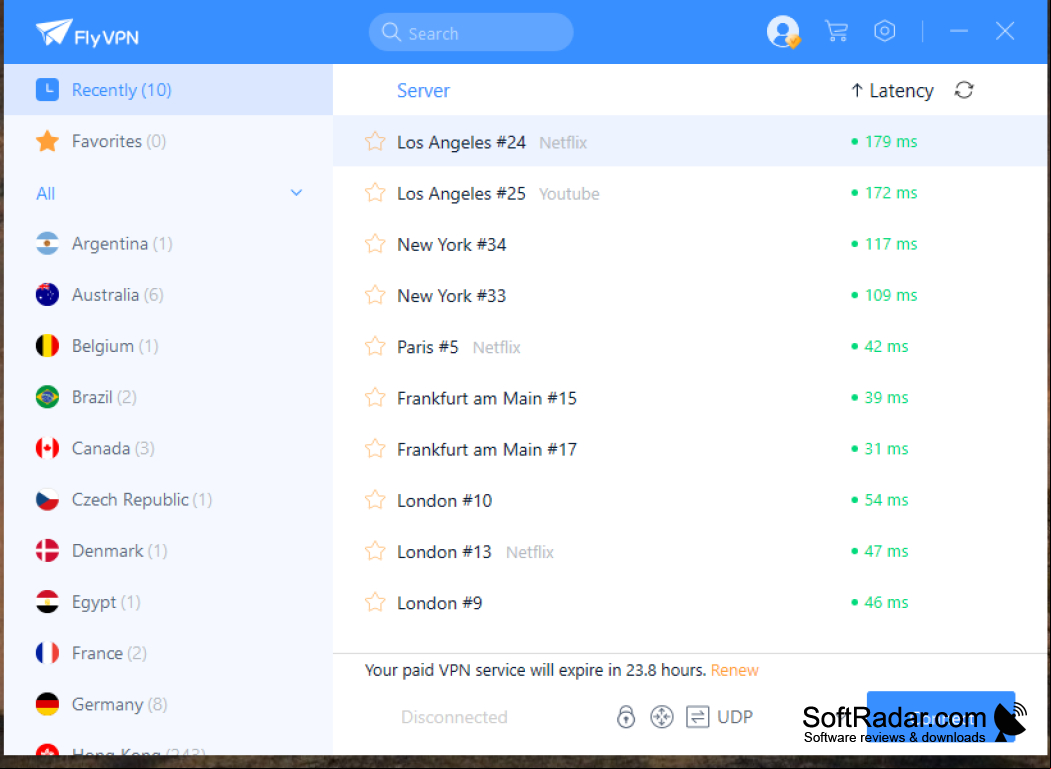Image resolution: width=1051 pixels, height=769 pixels.
Task: Click the France flag icon
Action: coord(48,653)
